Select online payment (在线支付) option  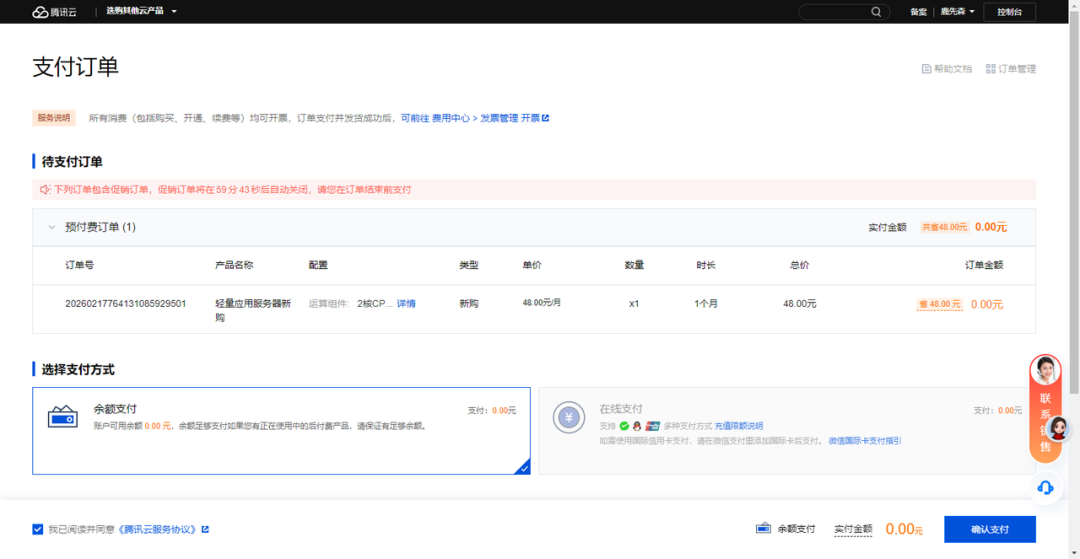coord(787,431)
